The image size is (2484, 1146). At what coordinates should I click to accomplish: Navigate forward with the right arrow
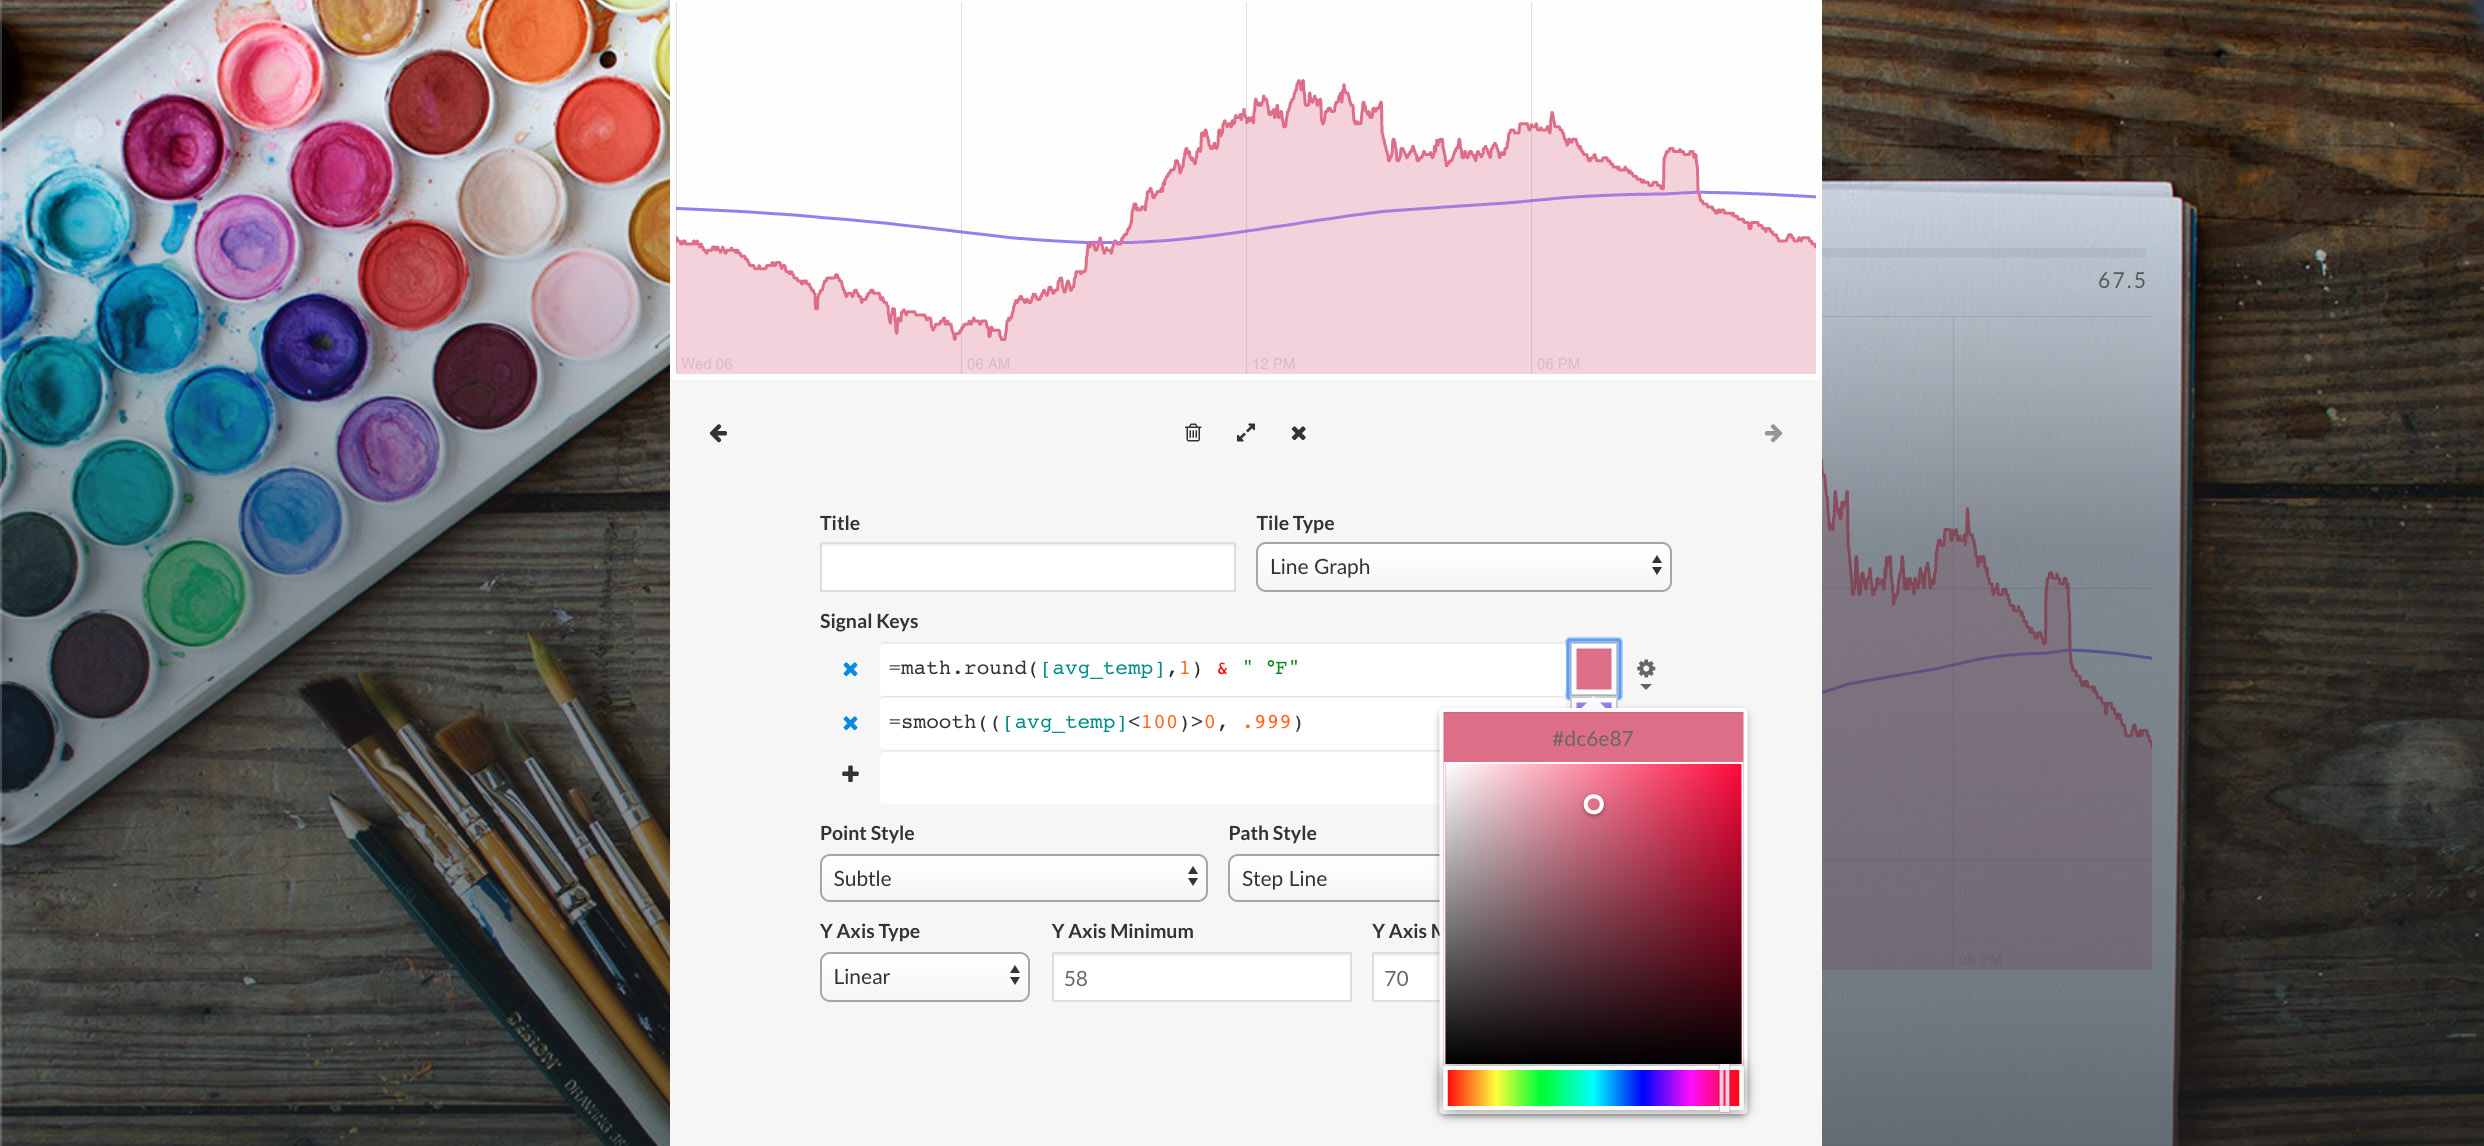pos(1773,433)
